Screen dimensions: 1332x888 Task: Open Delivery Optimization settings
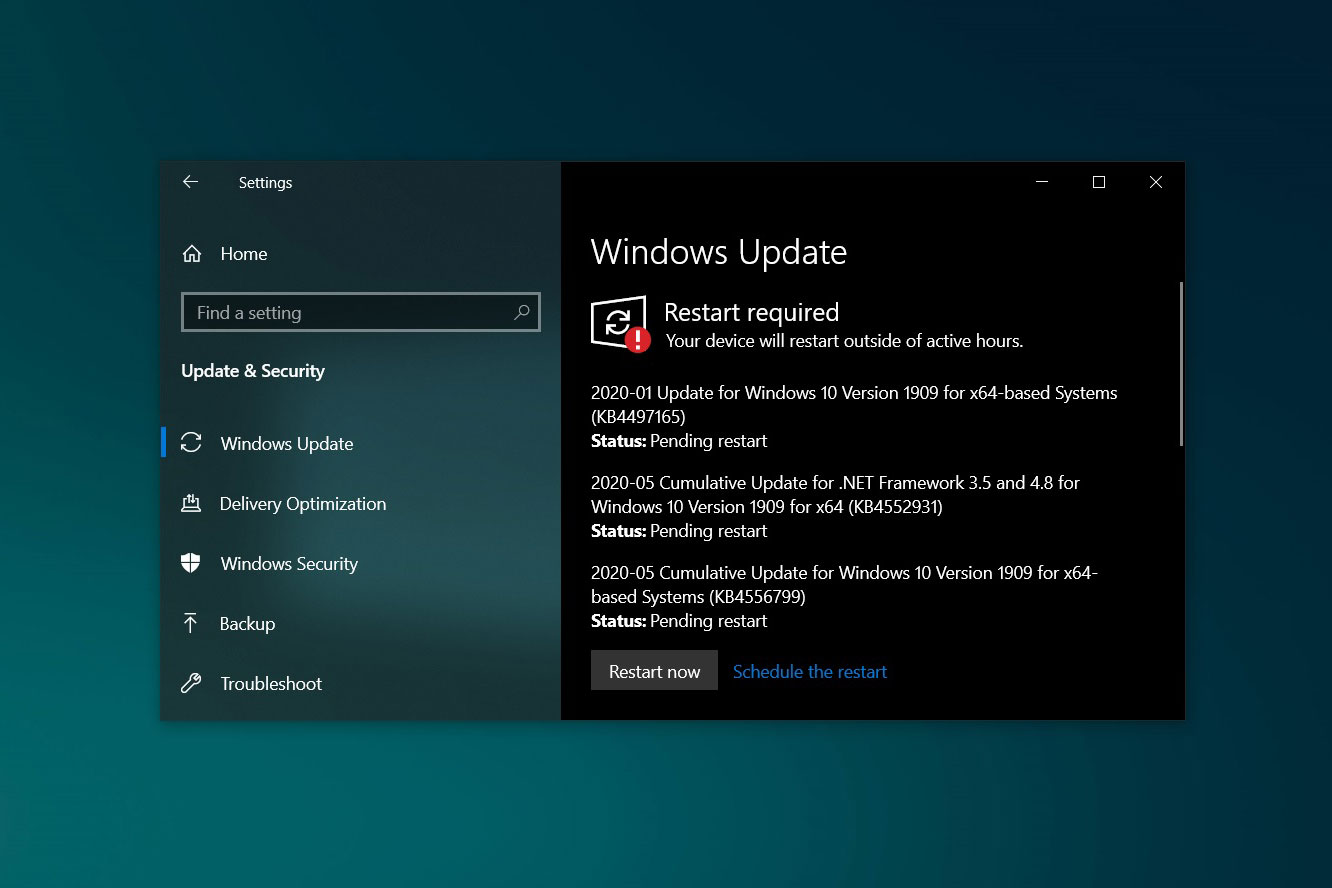[x=360, y=503]
